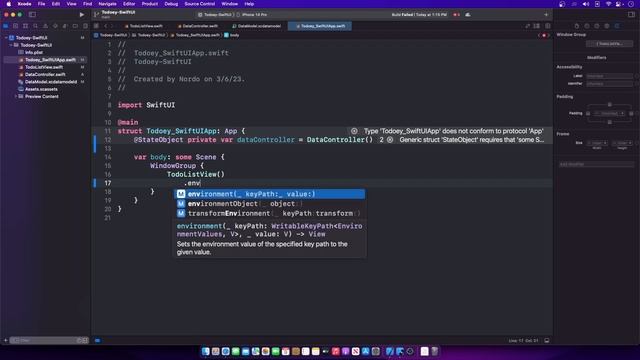Open the Quick Help inspector tab icon
Image resolution: width=640 pixels, height=360 pixels.
(x=596, y=26)
